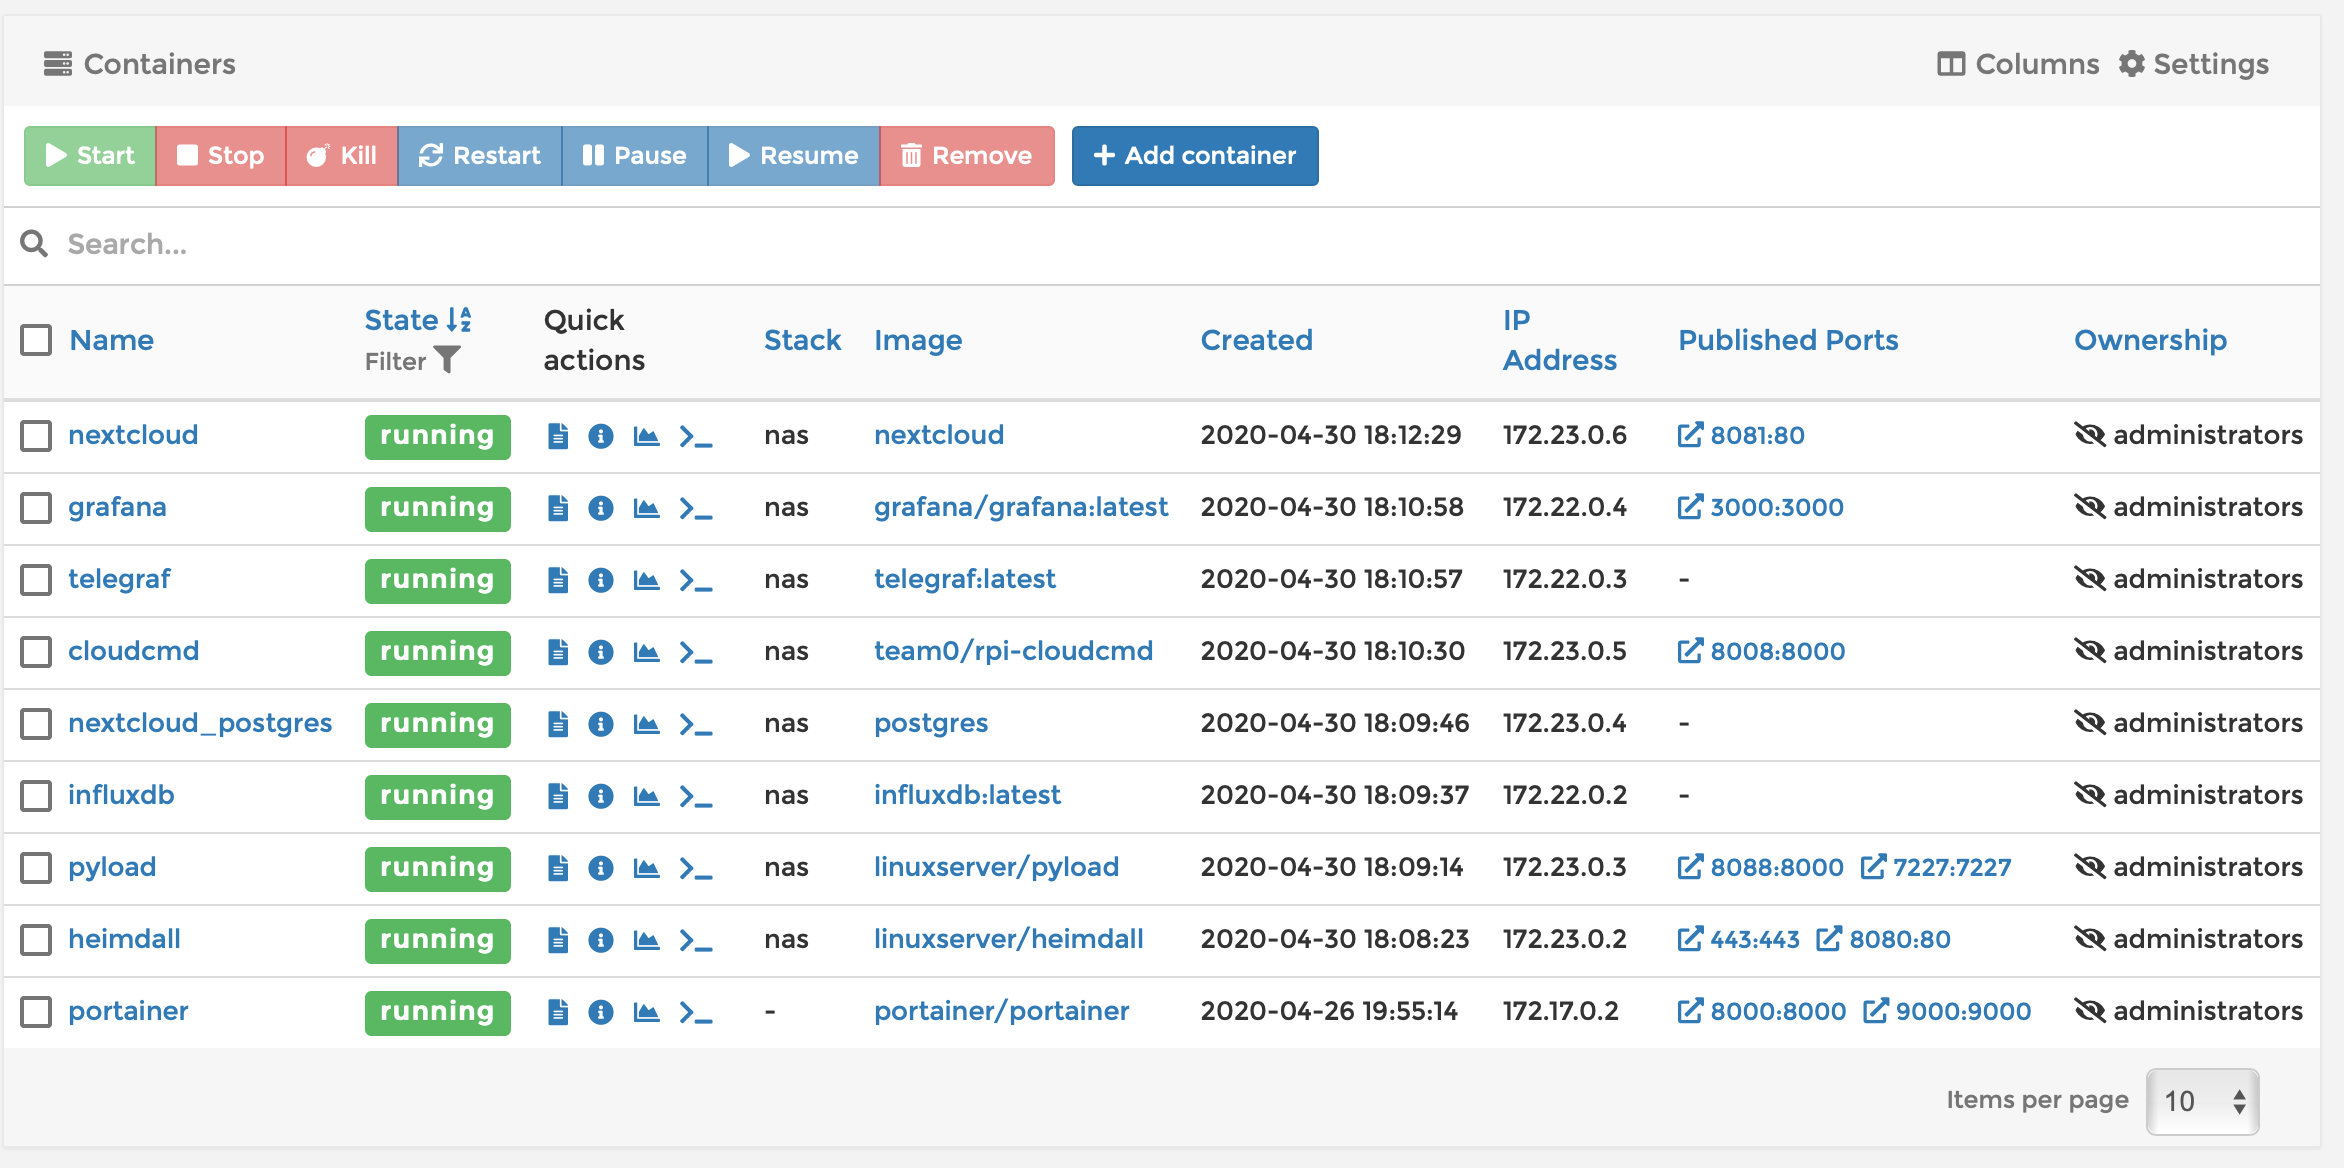Open stats graph for influxdb
Screen dimensions: 2344x1168
(x=646, y=795)
